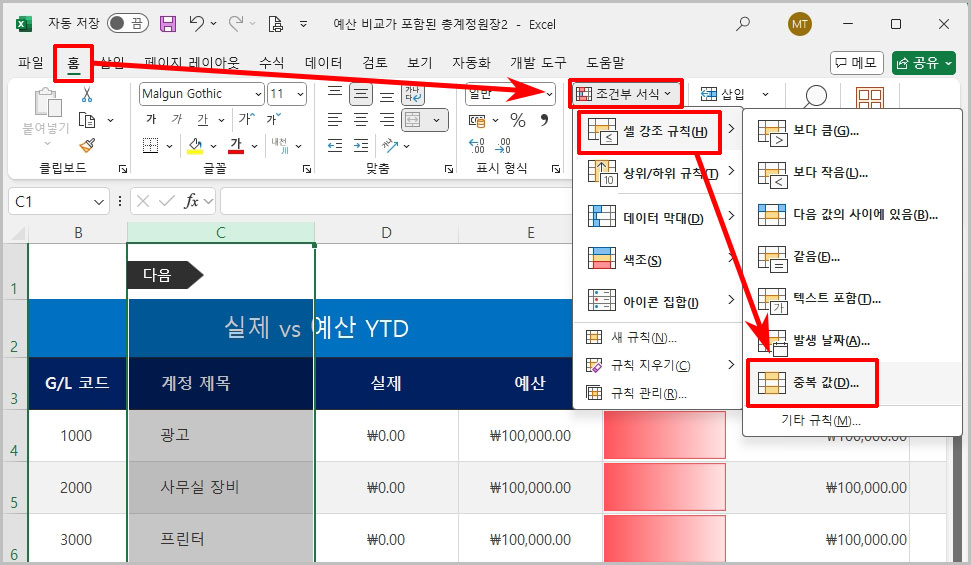Click the formula bar input field
This screenshot has width=971, height=565.
396,201
